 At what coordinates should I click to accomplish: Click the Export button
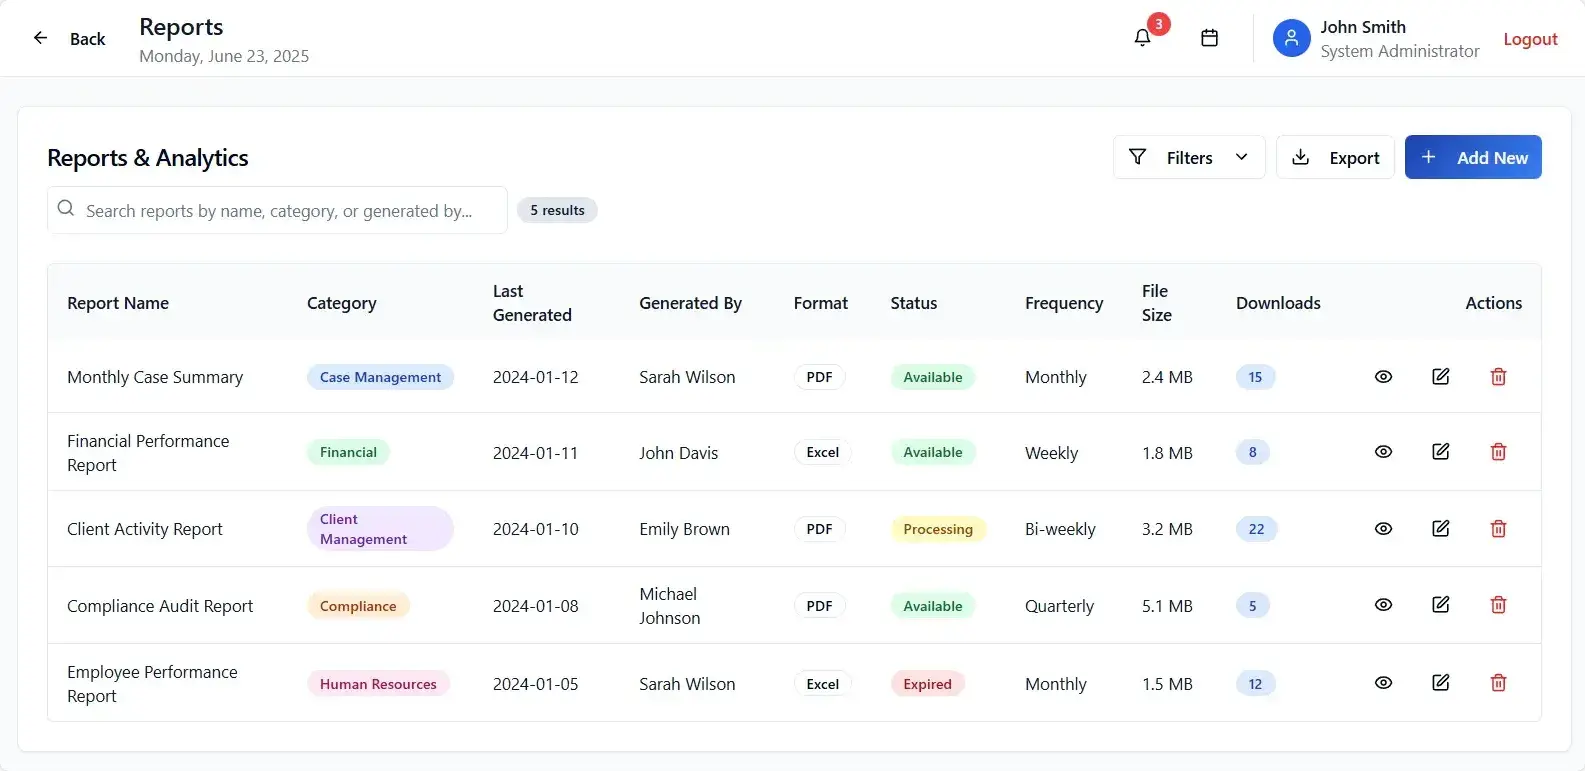click(x=1335, y=158)
